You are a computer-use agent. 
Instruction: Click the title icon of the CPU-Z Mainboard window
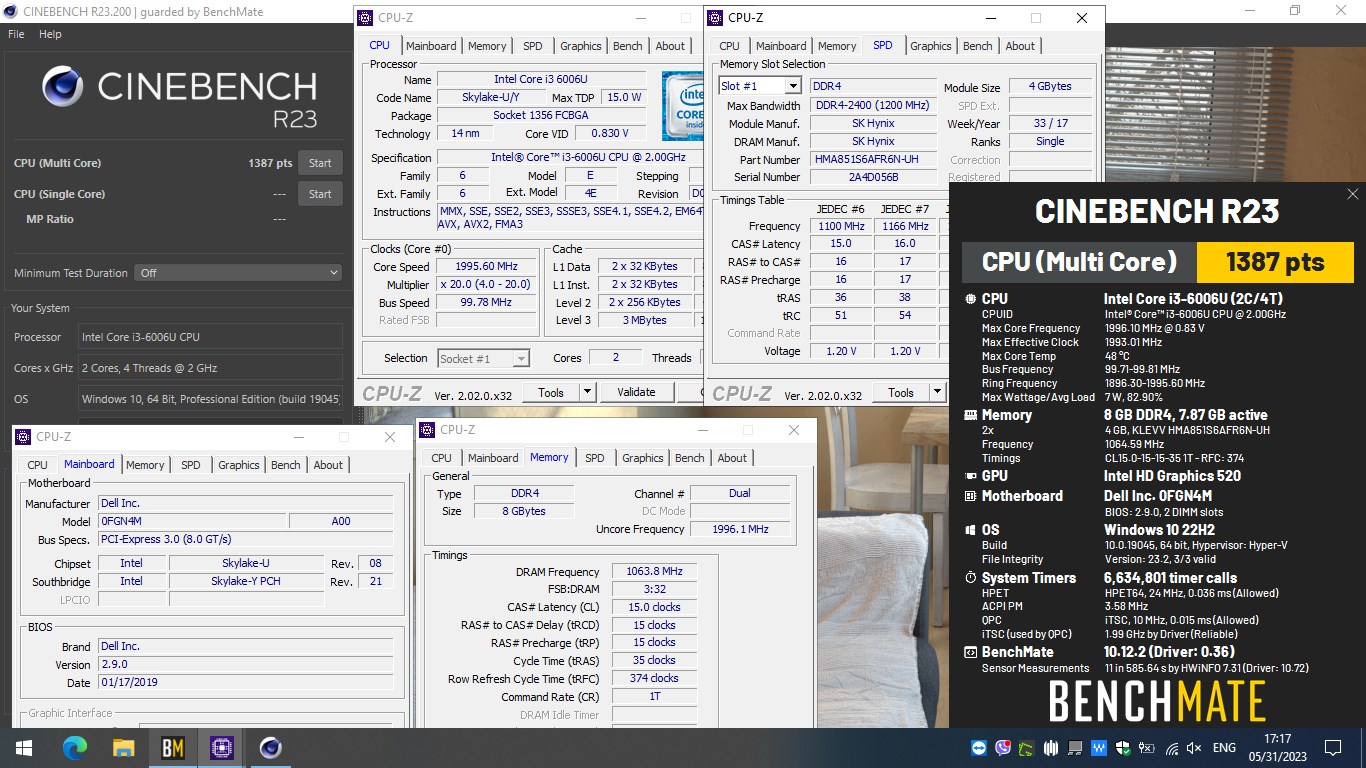point(24,437)
